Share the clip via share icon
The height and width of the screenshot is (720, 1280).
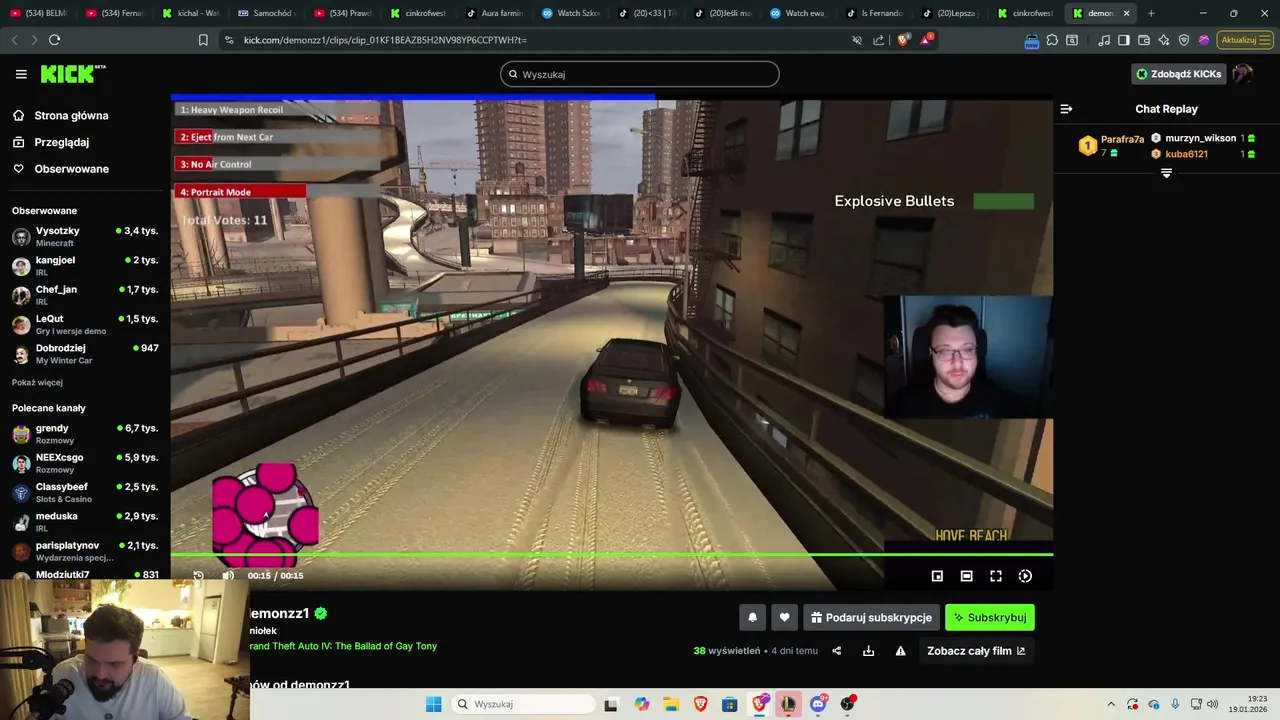(x=837, y=651)
